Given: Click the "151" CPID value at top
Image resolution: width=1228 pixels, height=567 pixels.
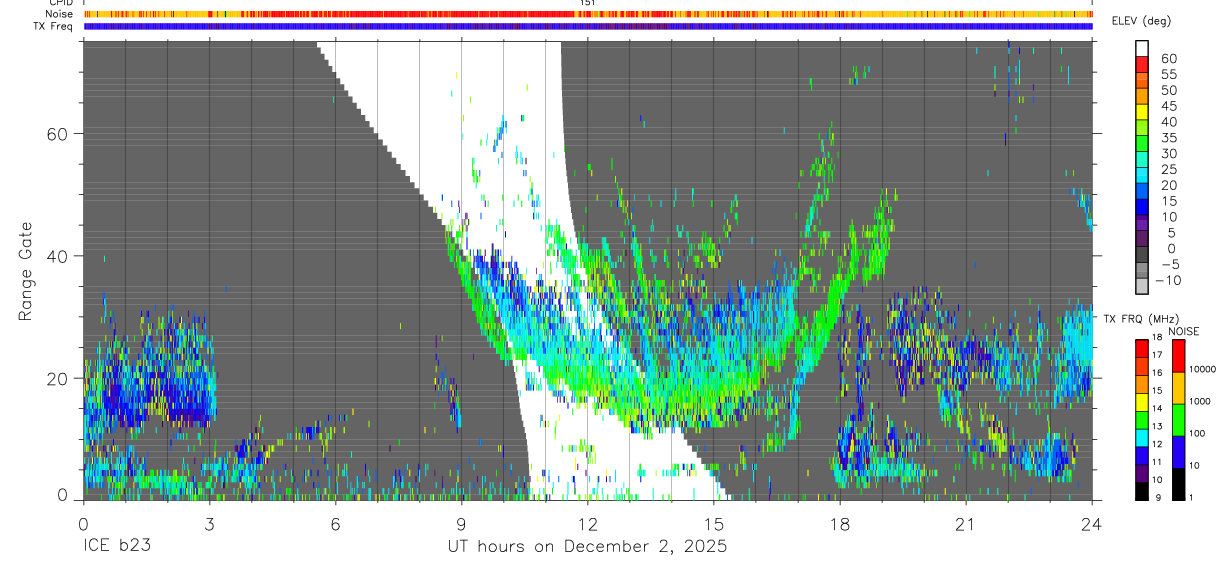Looking at the screenshot, I should [x=587, y=3].
